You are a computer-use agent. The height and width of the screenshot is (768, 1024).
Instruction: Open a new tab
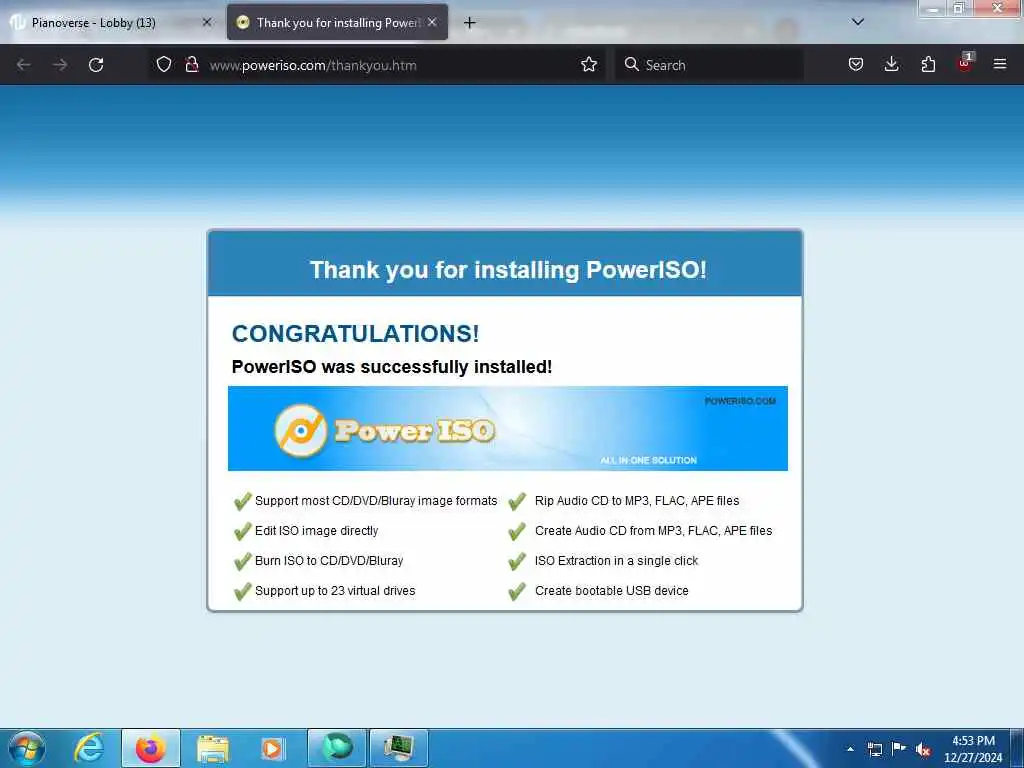(470, 23)
